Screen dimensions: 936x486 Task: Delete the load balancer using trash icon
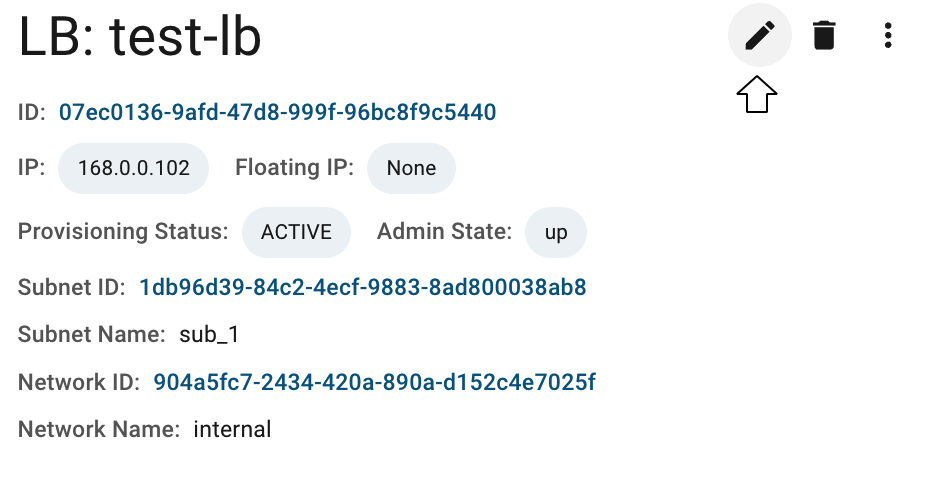pos(824,35)
